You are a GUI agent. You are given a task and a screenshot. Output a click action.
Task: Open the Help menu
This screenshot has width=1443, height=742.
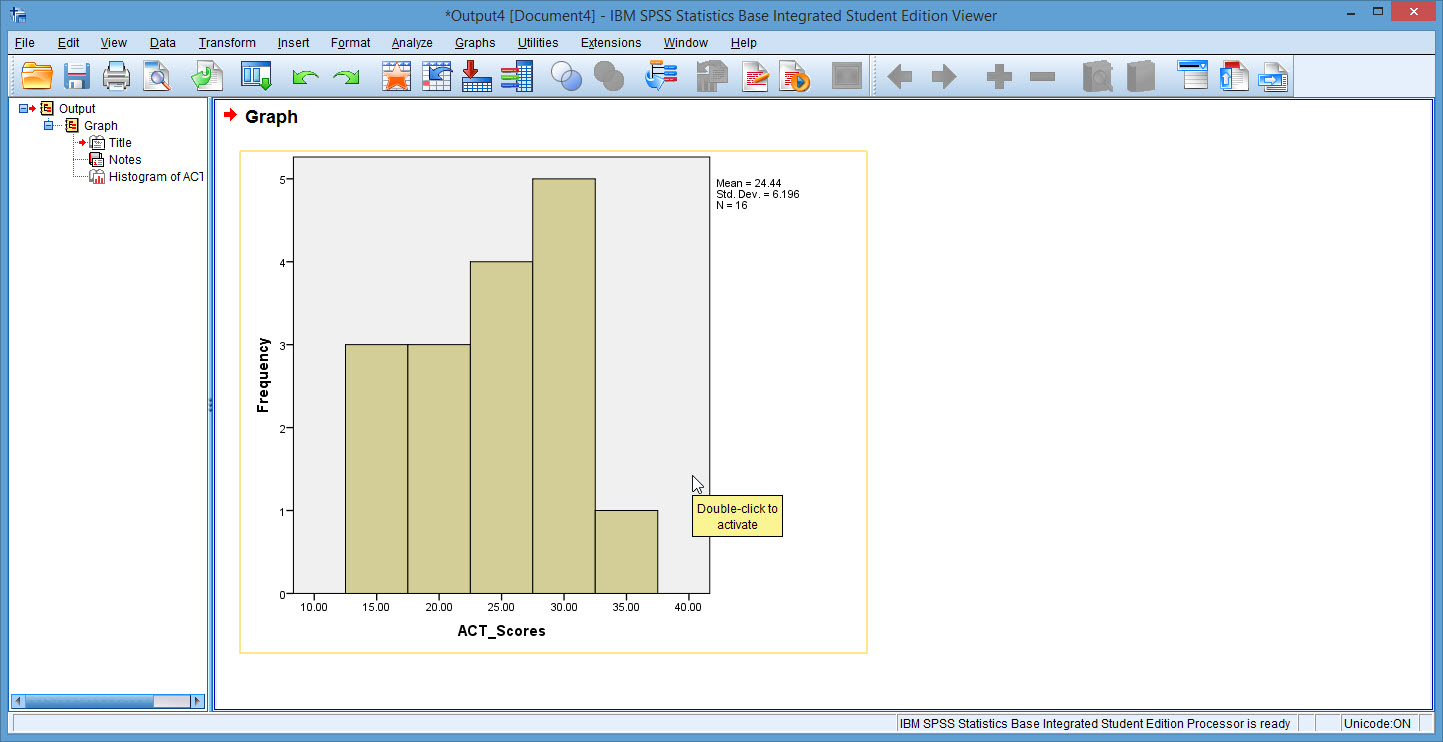pyautogui.click(x=744, y=43)
